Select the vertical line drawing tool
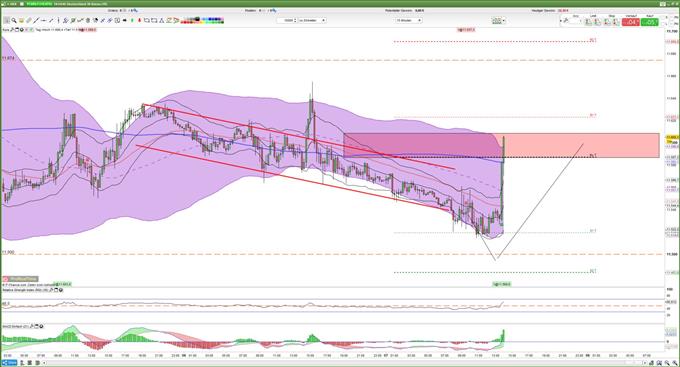The width and height of the screenshot is (680, 367). pos(59,20)
